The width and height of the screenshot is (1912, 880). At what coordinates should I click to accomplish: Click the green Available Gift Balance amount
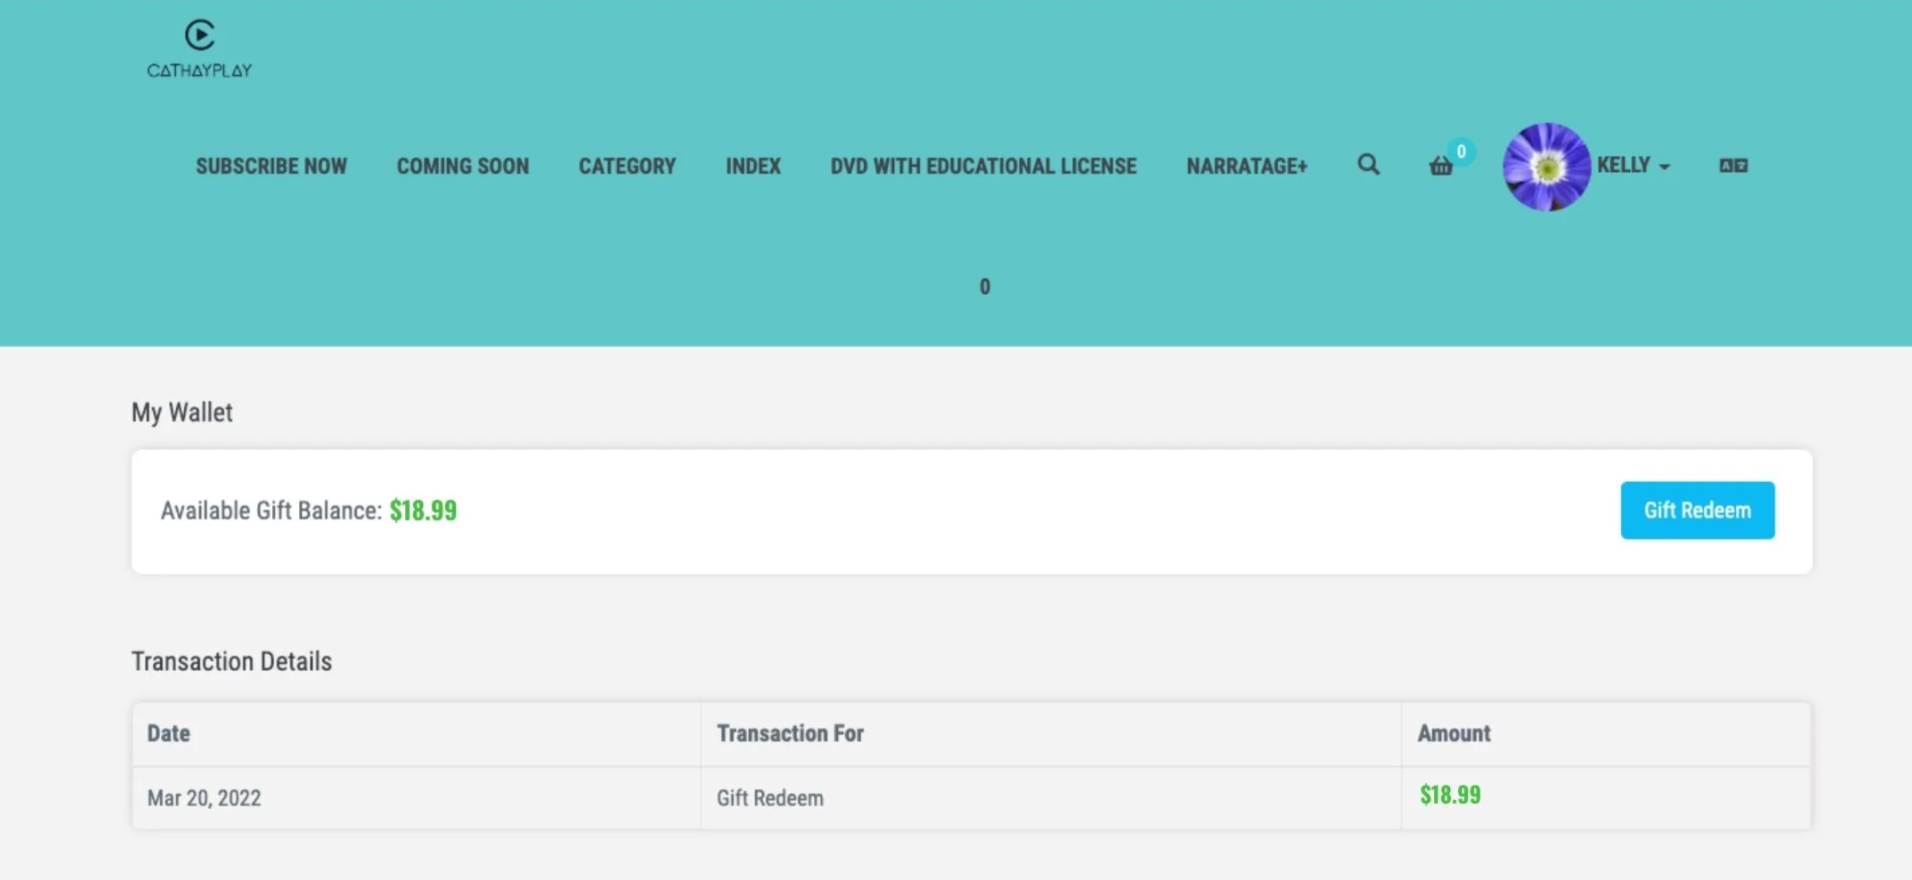point(423,511)
